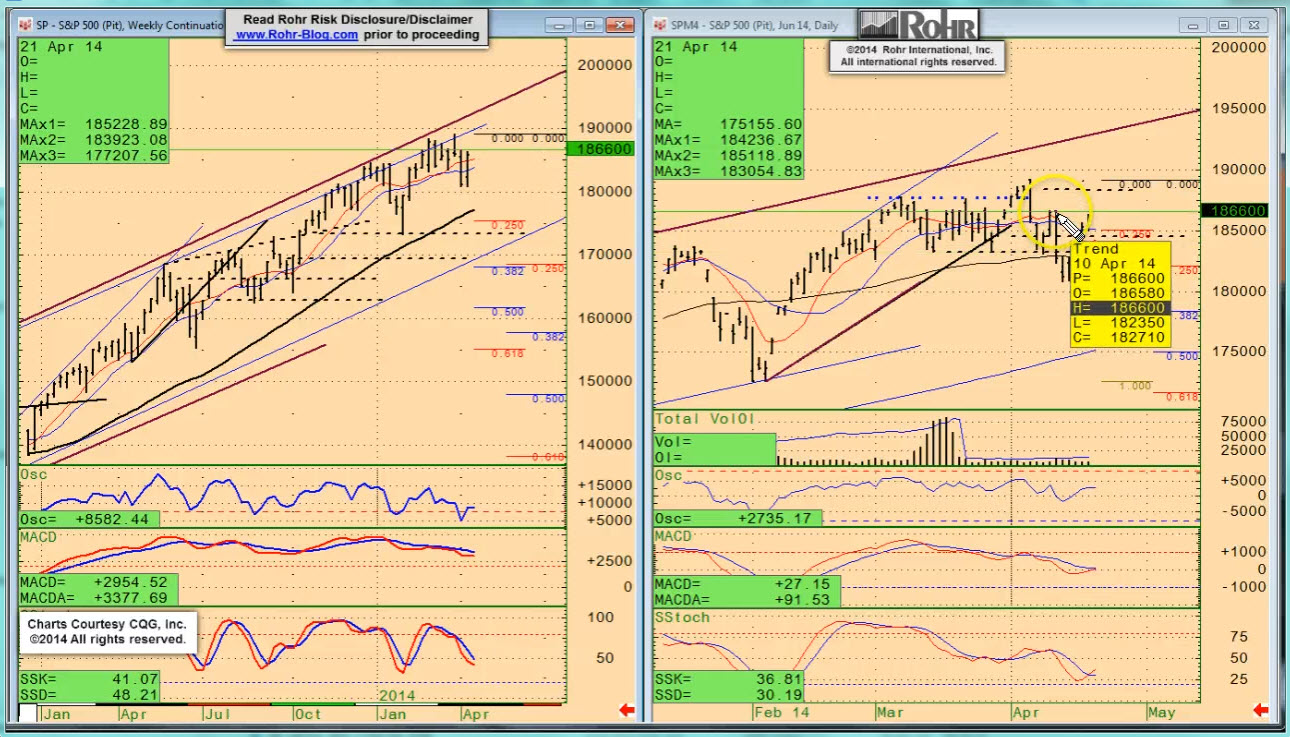Click the Rohr logo above the daily chart
Screen dimensions: 1290x737
918,25
